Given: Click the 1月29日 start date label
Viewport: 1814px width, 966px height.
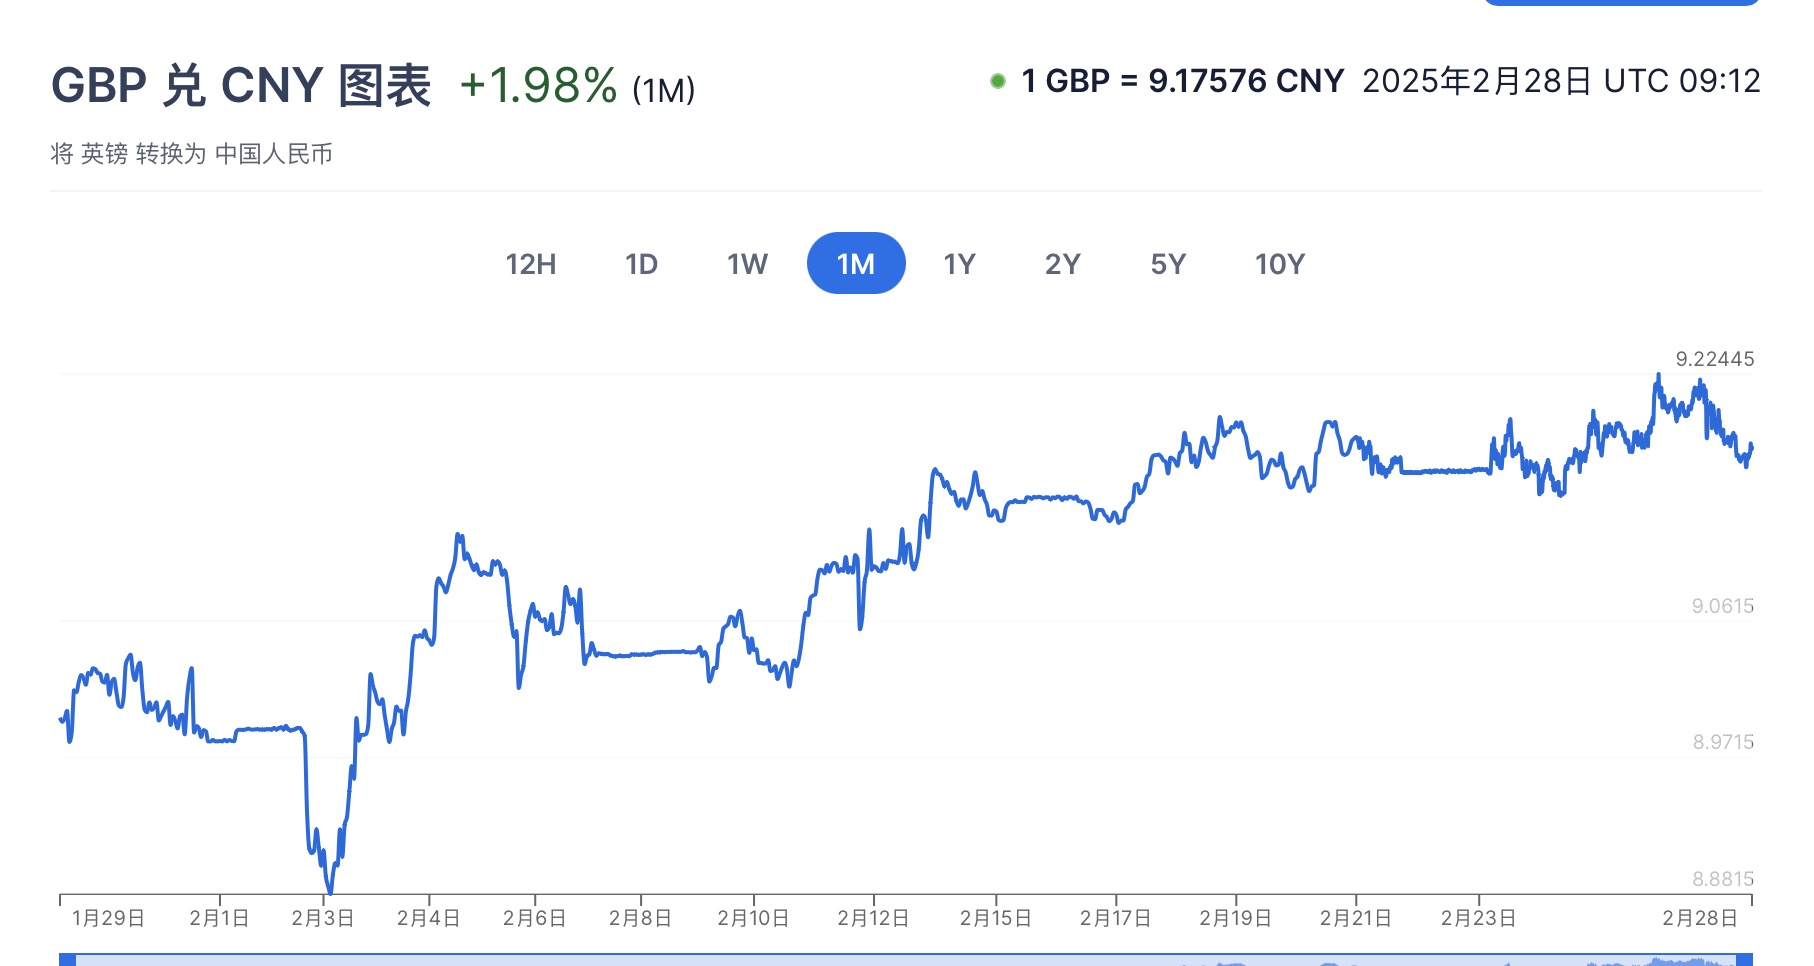Looking at the screenshot, I should tap(108, 918).
